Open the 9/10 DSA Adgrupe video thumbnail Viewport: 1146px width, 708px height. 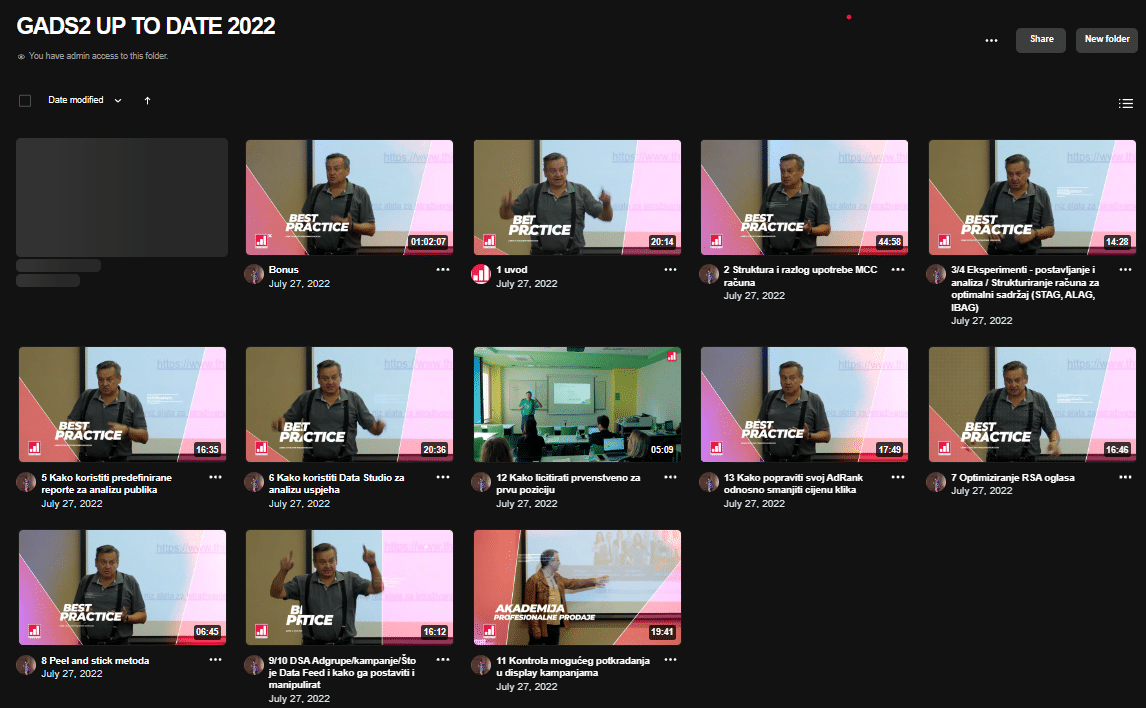click(x=349, y=587)
